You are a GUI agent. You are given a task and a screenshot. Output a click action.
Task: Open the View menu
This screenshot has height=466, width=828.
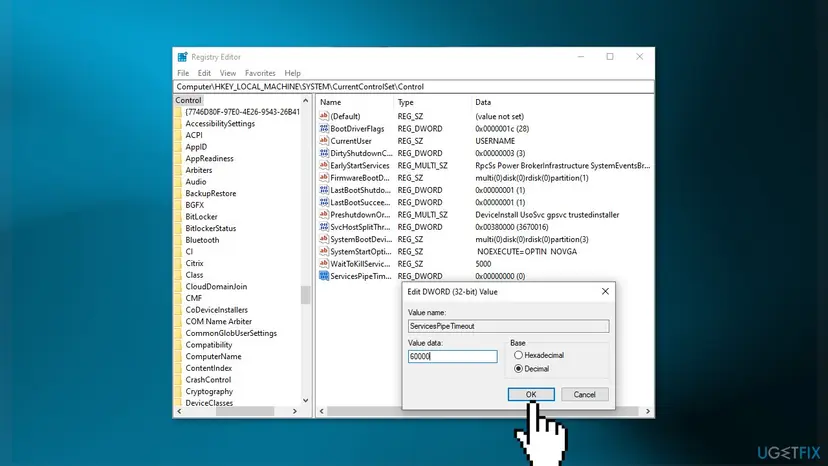228,73
